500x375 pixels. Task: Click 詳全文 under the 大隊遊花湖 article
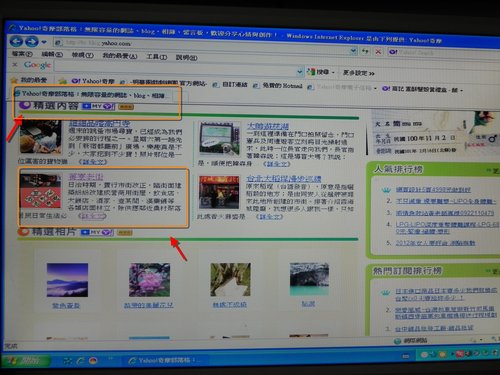(x=277, y=164)
